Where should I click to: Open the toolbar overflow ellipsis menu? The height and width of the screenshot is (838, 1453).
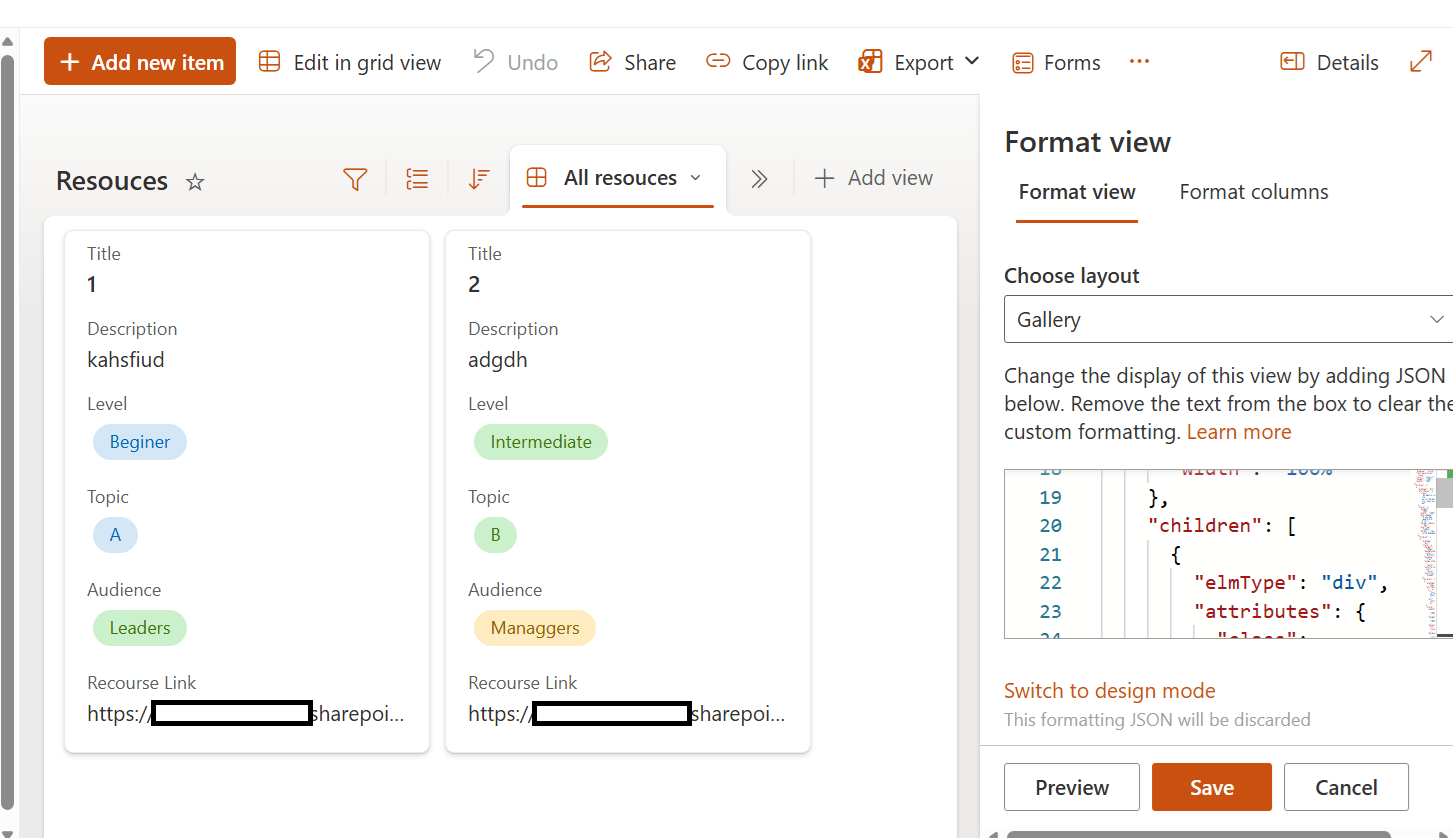point(1139,62)
